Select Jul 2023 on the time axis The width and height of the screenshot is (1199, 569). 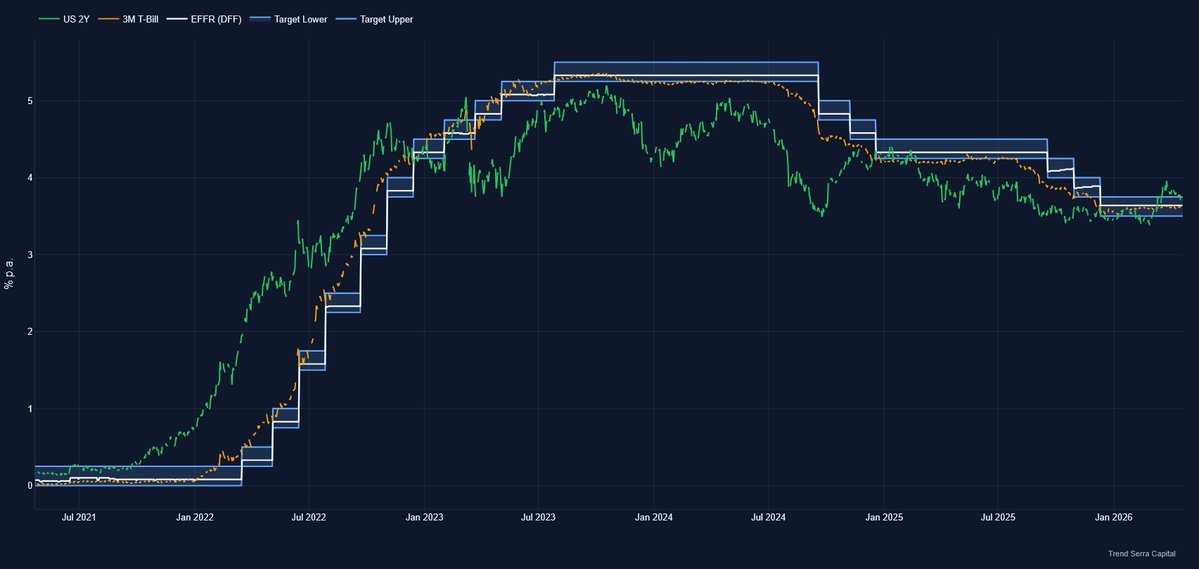(x=539, y=518)
